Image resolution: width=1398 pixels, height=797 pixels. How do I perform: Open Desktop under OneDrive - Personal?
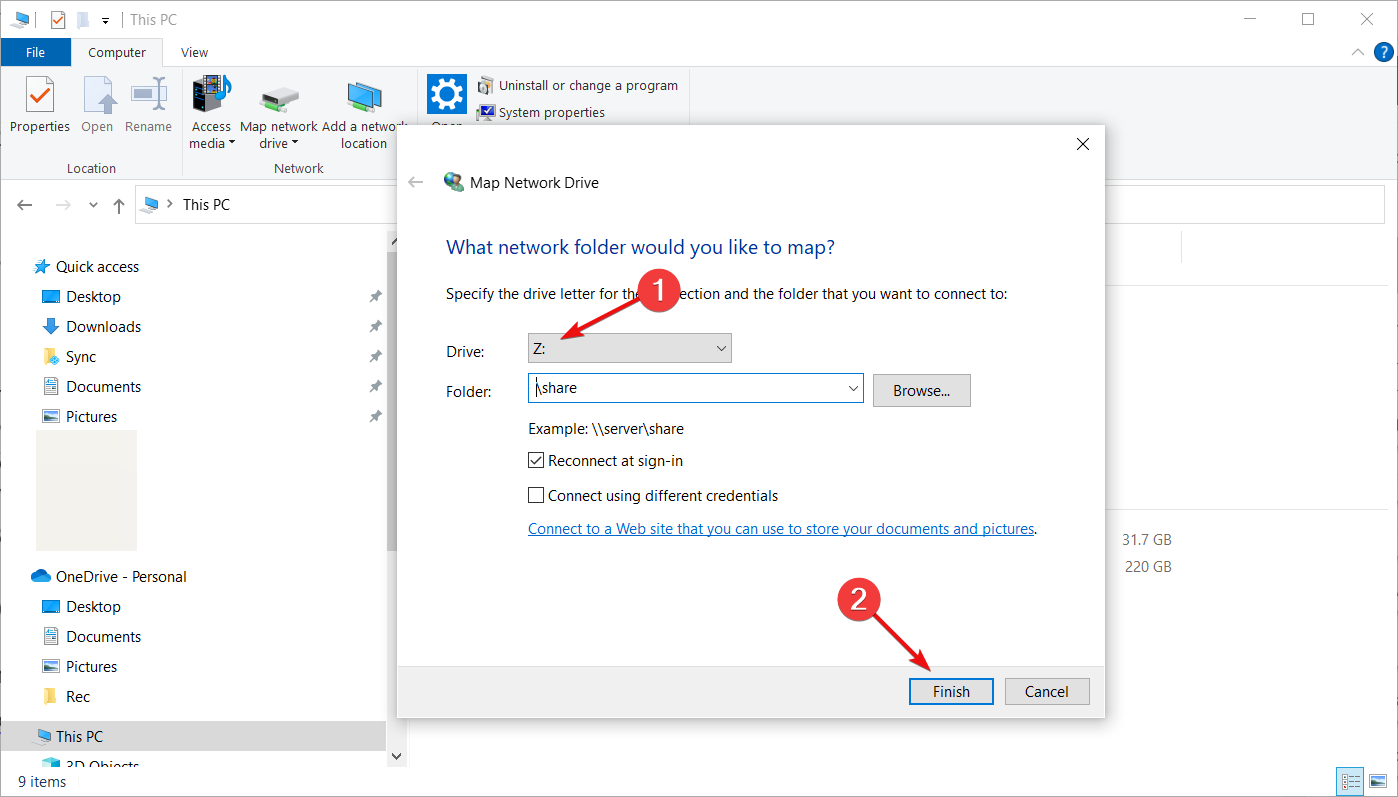(x=93, y=607)
